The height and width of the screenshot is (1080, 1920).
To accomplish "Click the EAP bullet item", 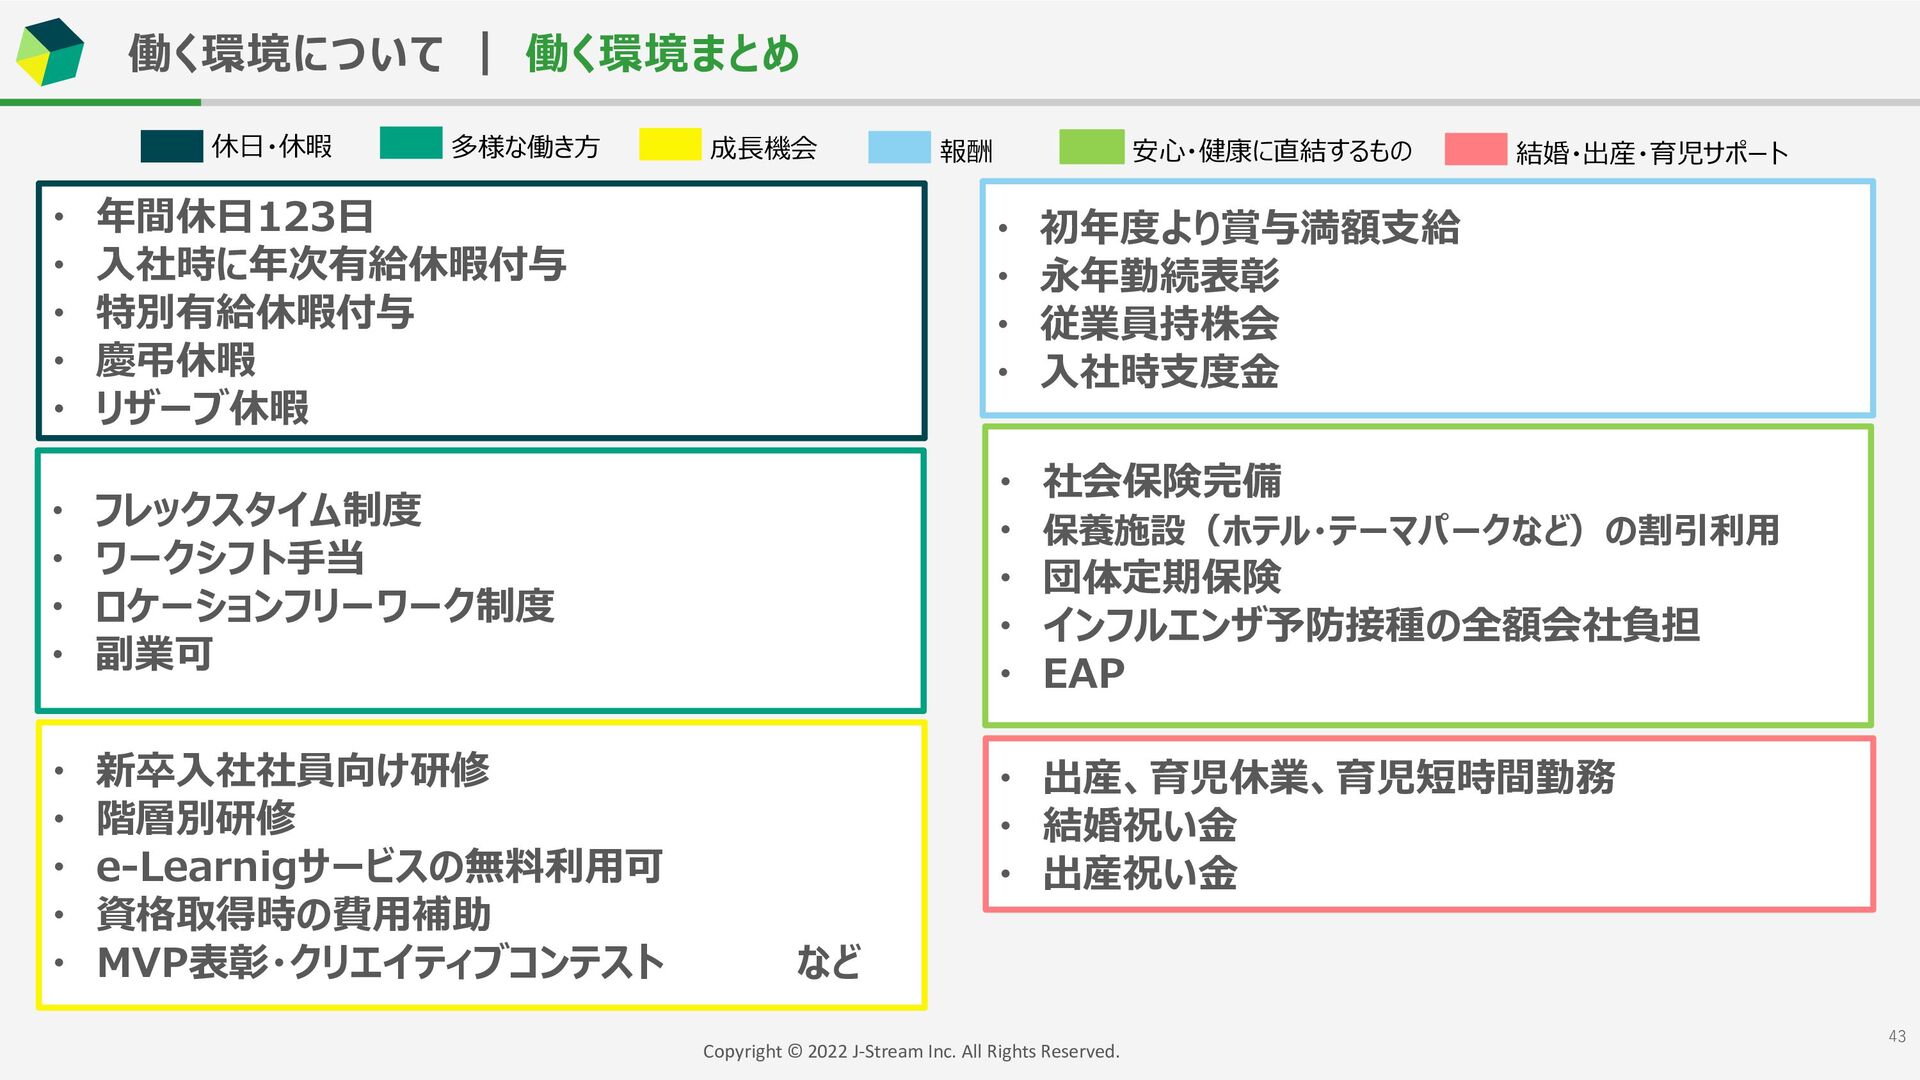I will [1083, 674].
